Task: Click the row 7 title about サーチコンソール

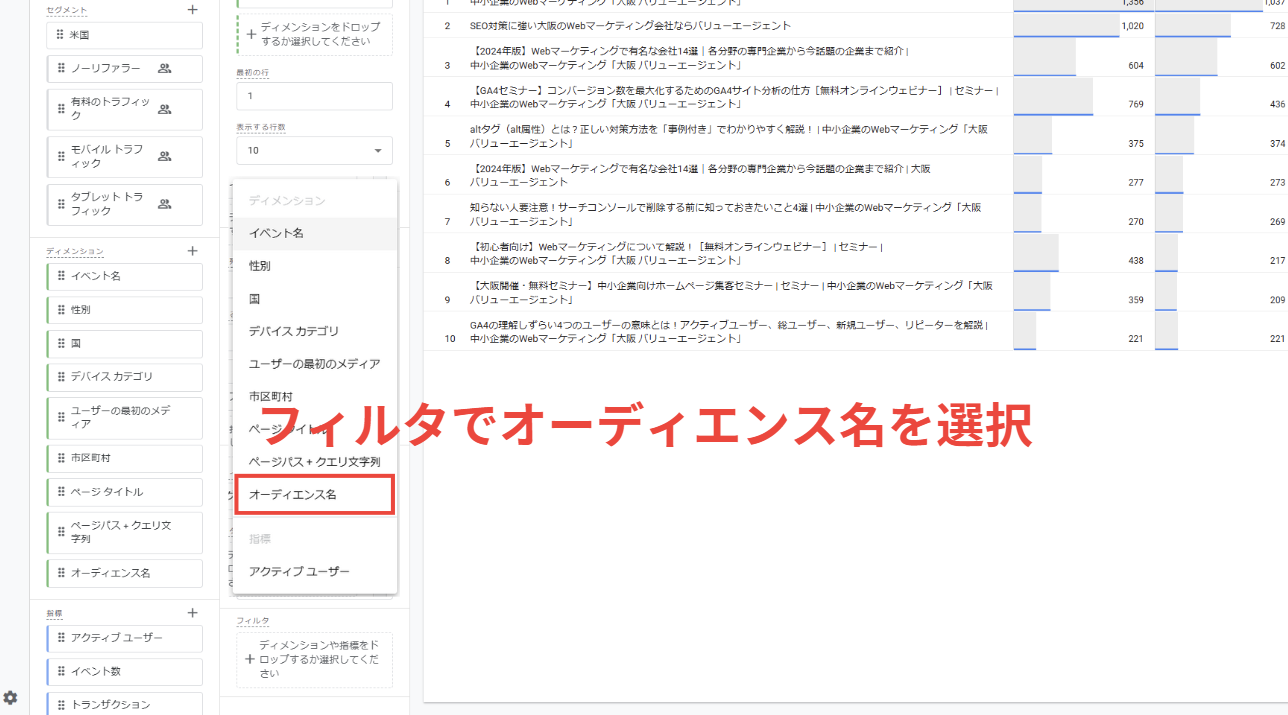Action: 726,214
